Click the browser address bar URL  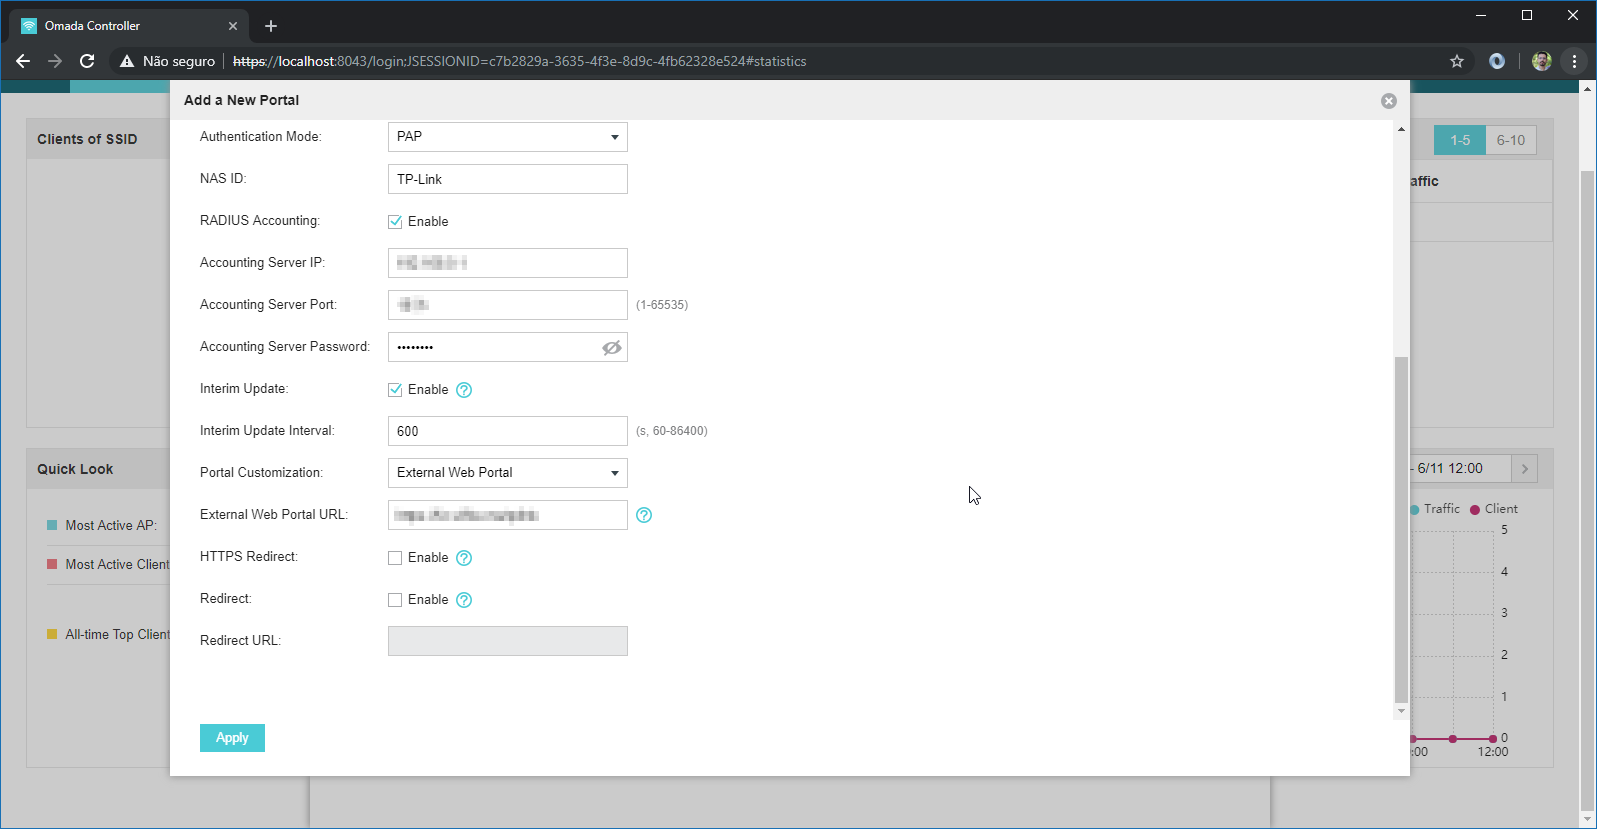tap(519, 61)
